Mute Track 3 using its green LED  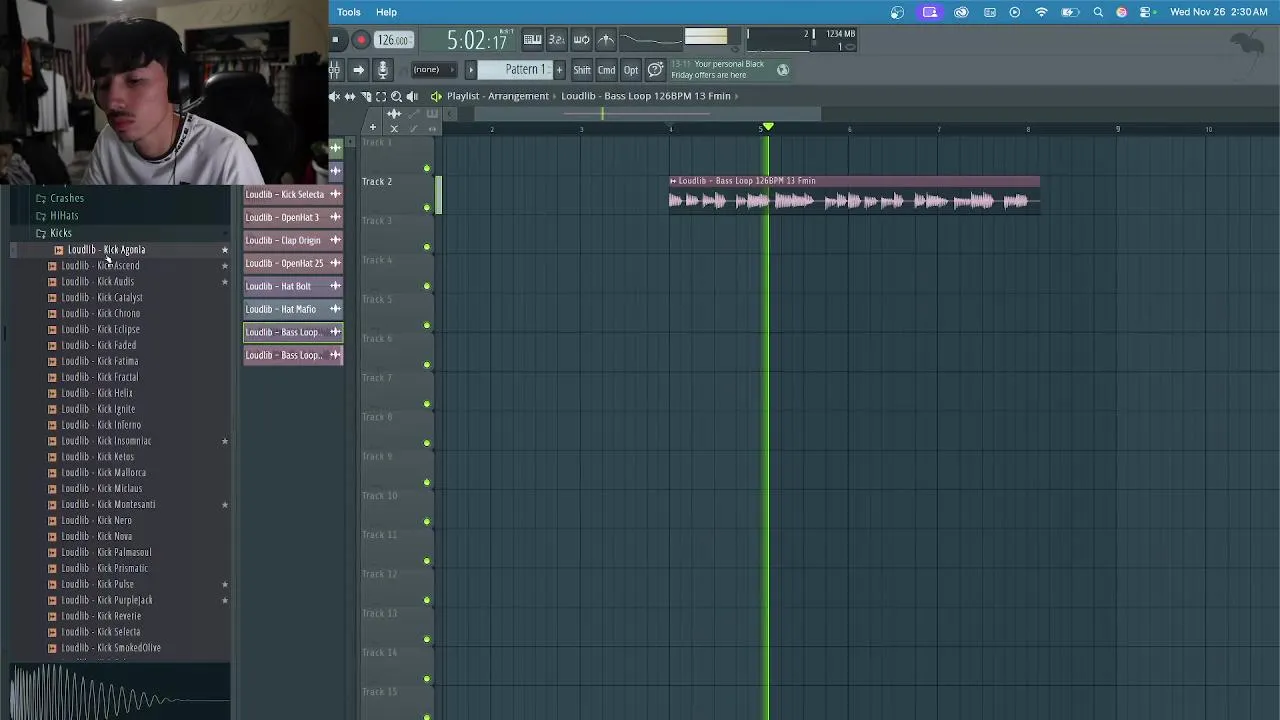427,247
